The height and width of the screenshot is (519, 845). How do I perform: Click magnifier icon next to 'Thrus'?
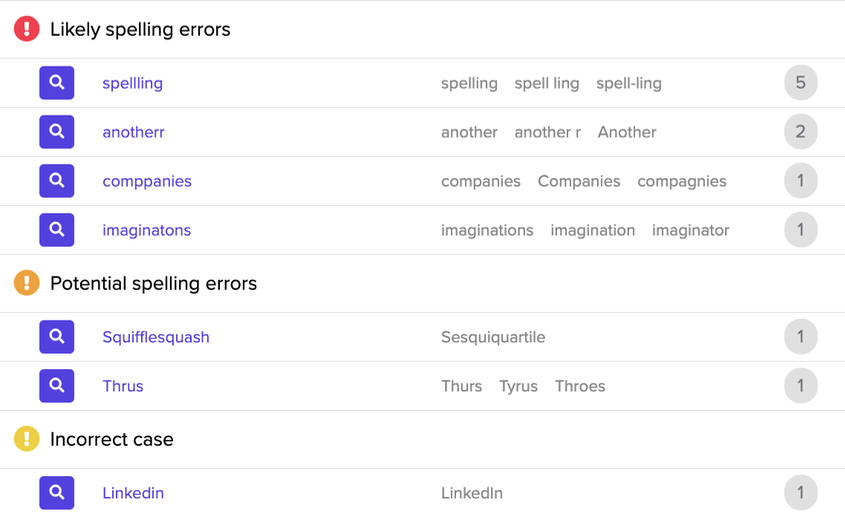point(57,386)
